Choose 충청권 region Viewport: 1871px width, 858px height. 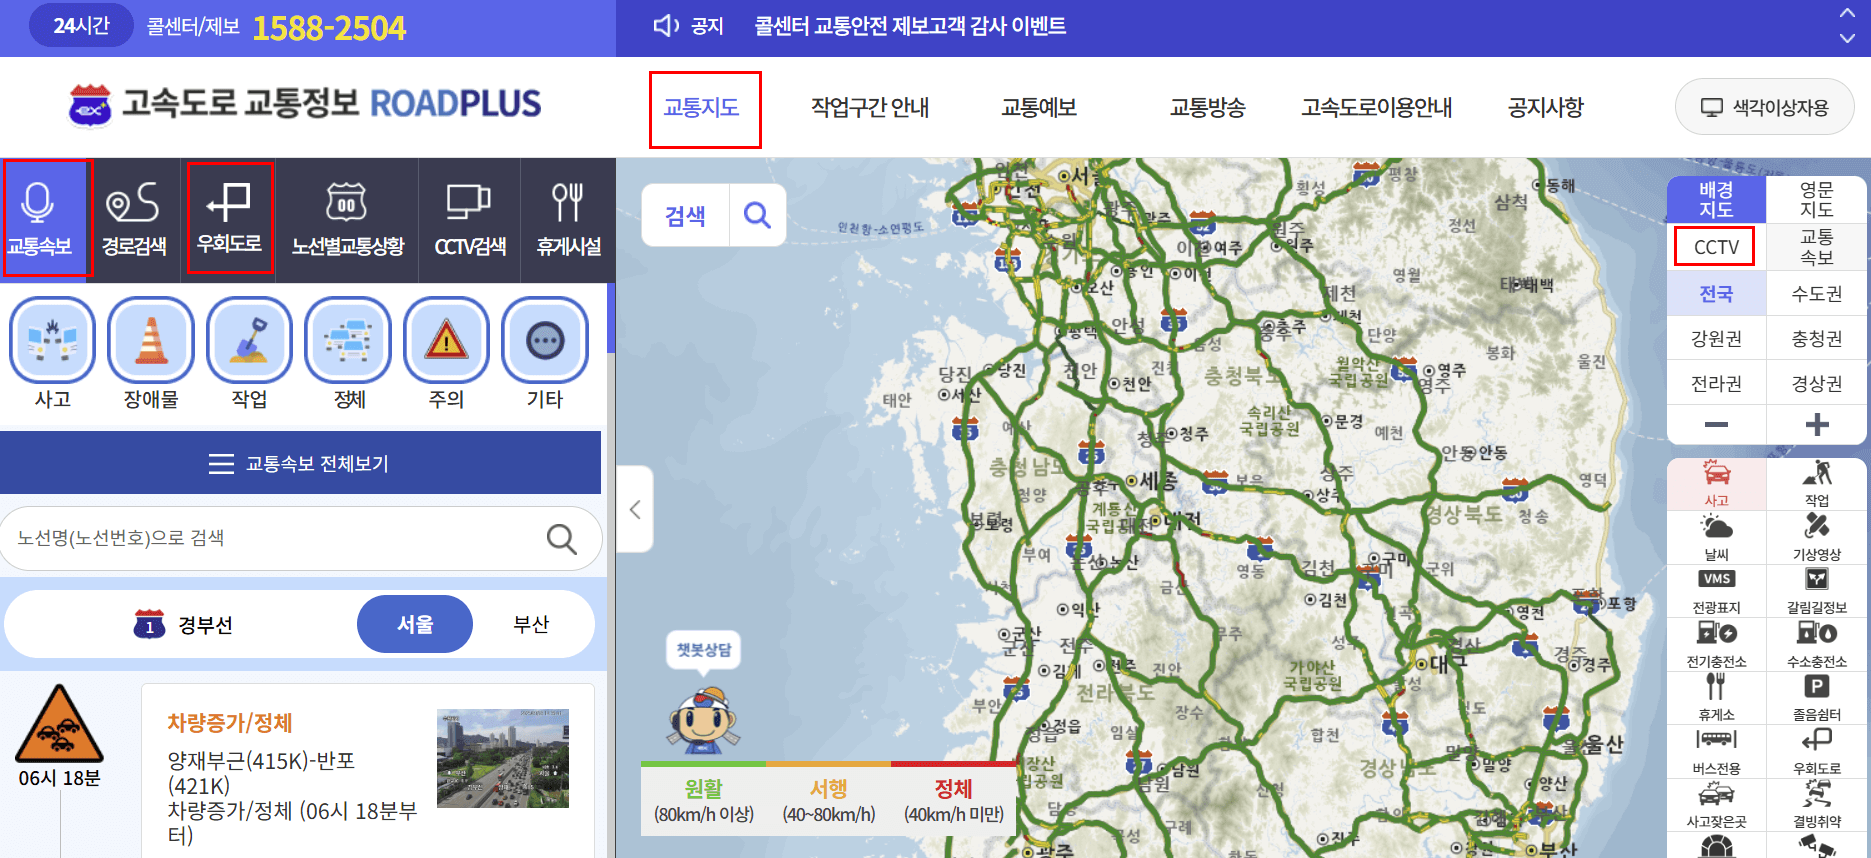[x=1816, y=339]
